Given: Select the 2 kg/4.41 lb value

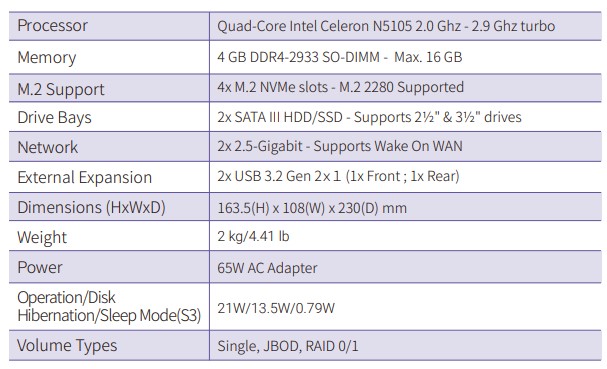Looking at the screenshot, I should pos(253,236).
